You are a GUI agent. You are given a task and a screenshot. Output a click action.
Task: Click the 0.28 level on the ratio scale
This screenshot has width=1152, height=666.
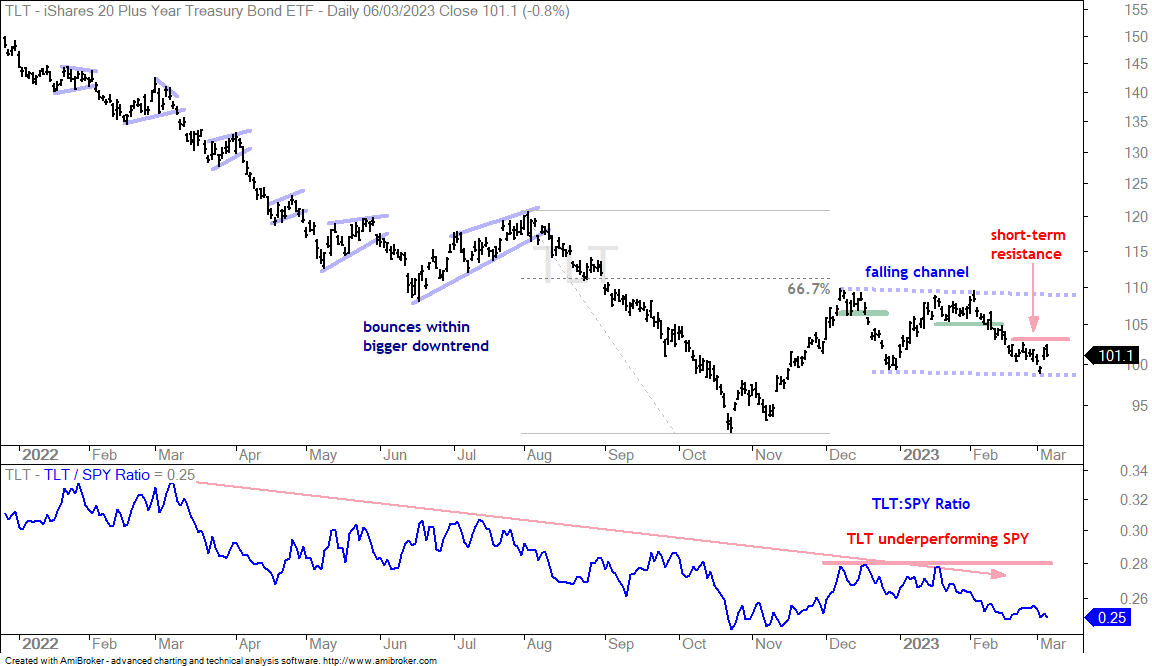pos(1133,564)
